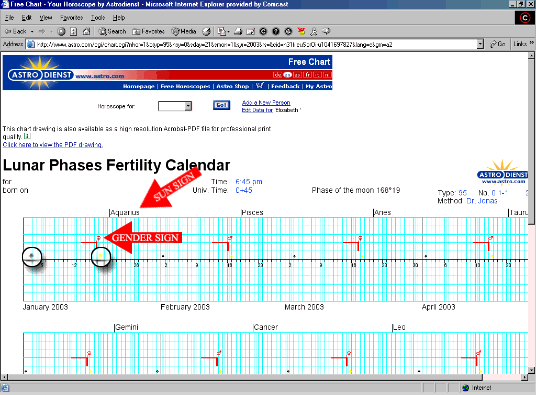Click the Type 95 link

point(463,193)
